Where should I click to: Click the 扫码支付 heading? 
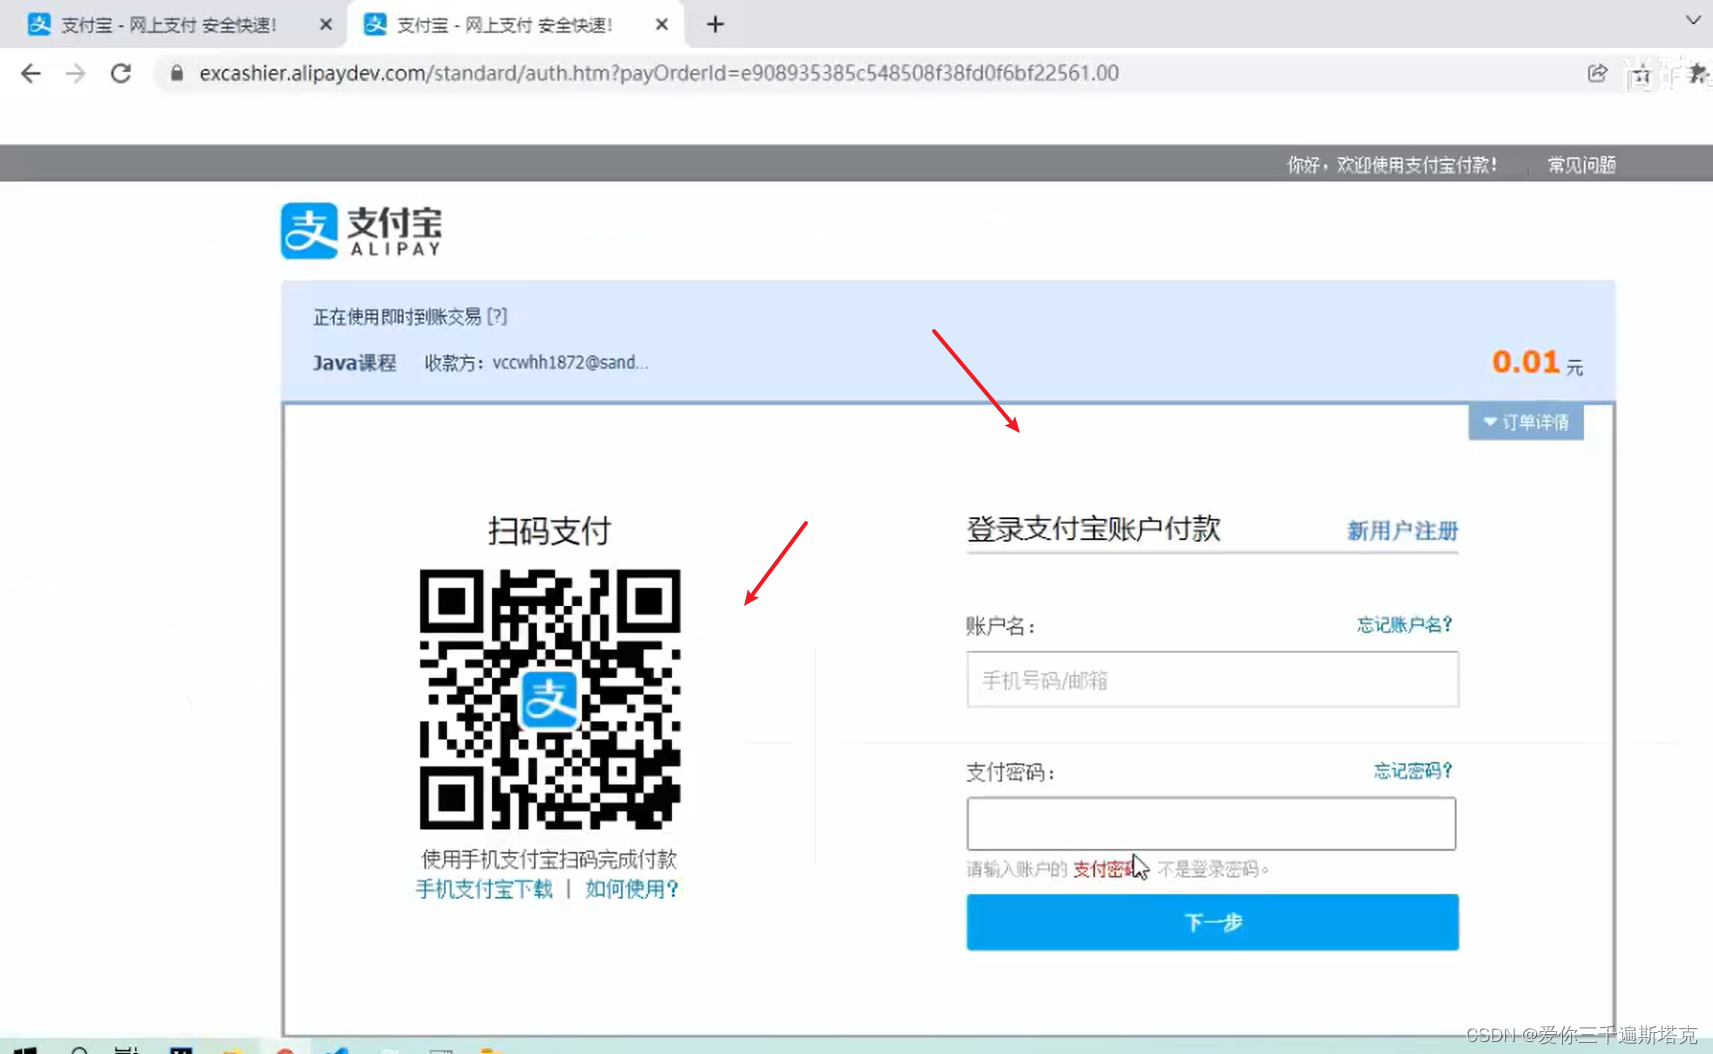tap(549, 530)
